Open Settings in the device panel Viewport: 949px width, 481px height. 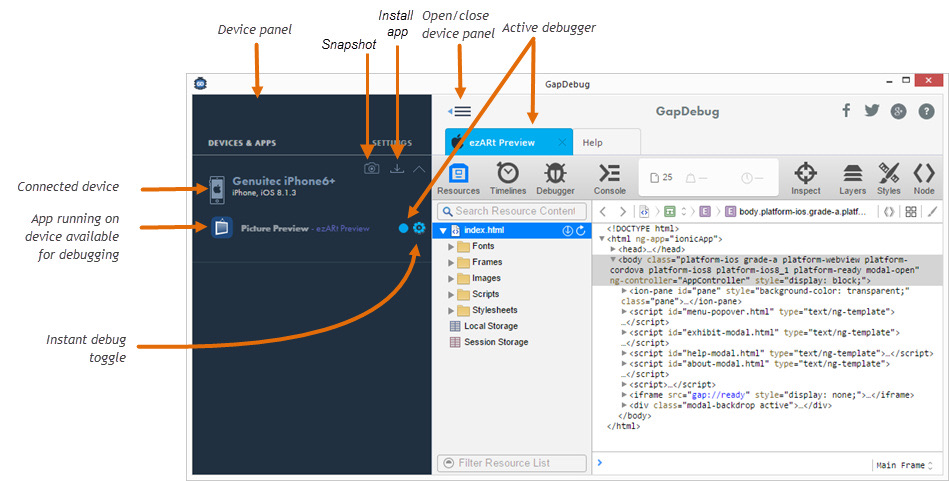(x=391, y=143)
